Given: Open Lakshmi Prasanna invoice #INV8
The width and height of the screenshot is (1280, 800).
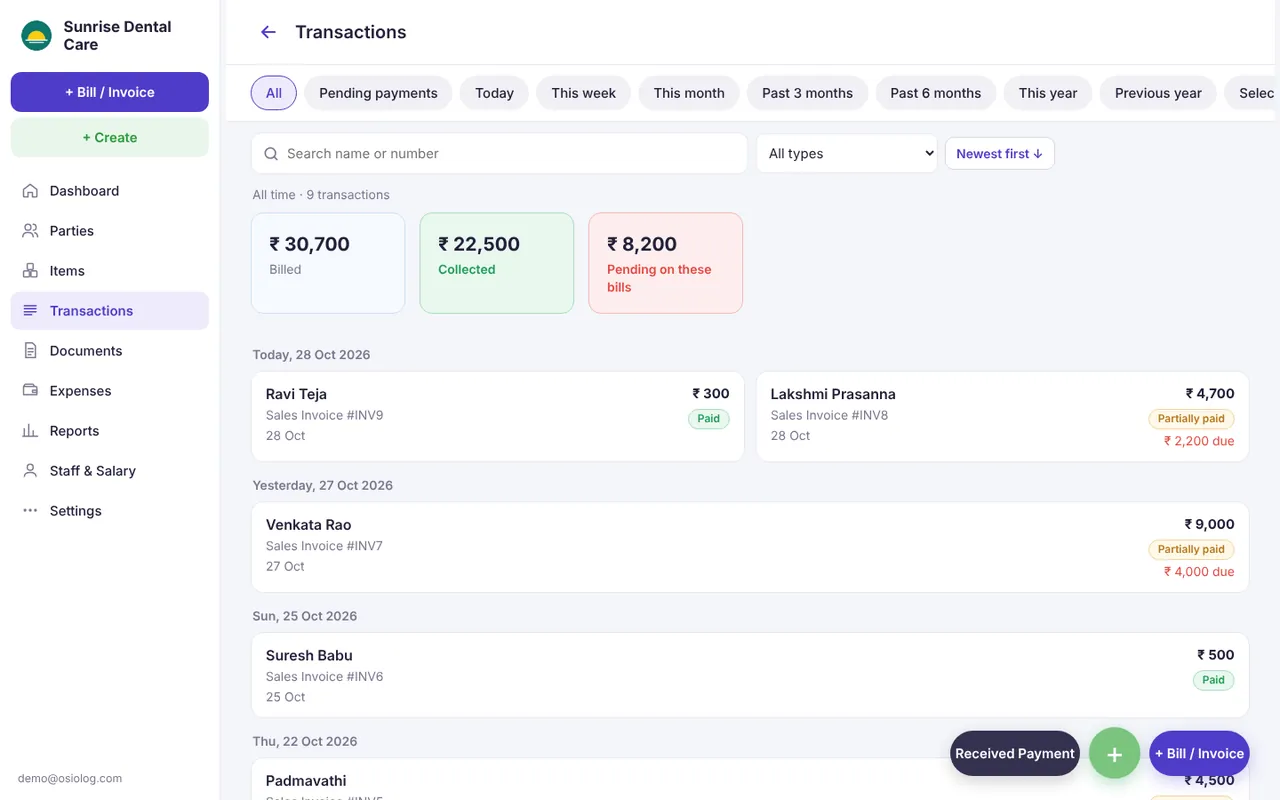Looking at the screenshot, I should coord(1002,416).
